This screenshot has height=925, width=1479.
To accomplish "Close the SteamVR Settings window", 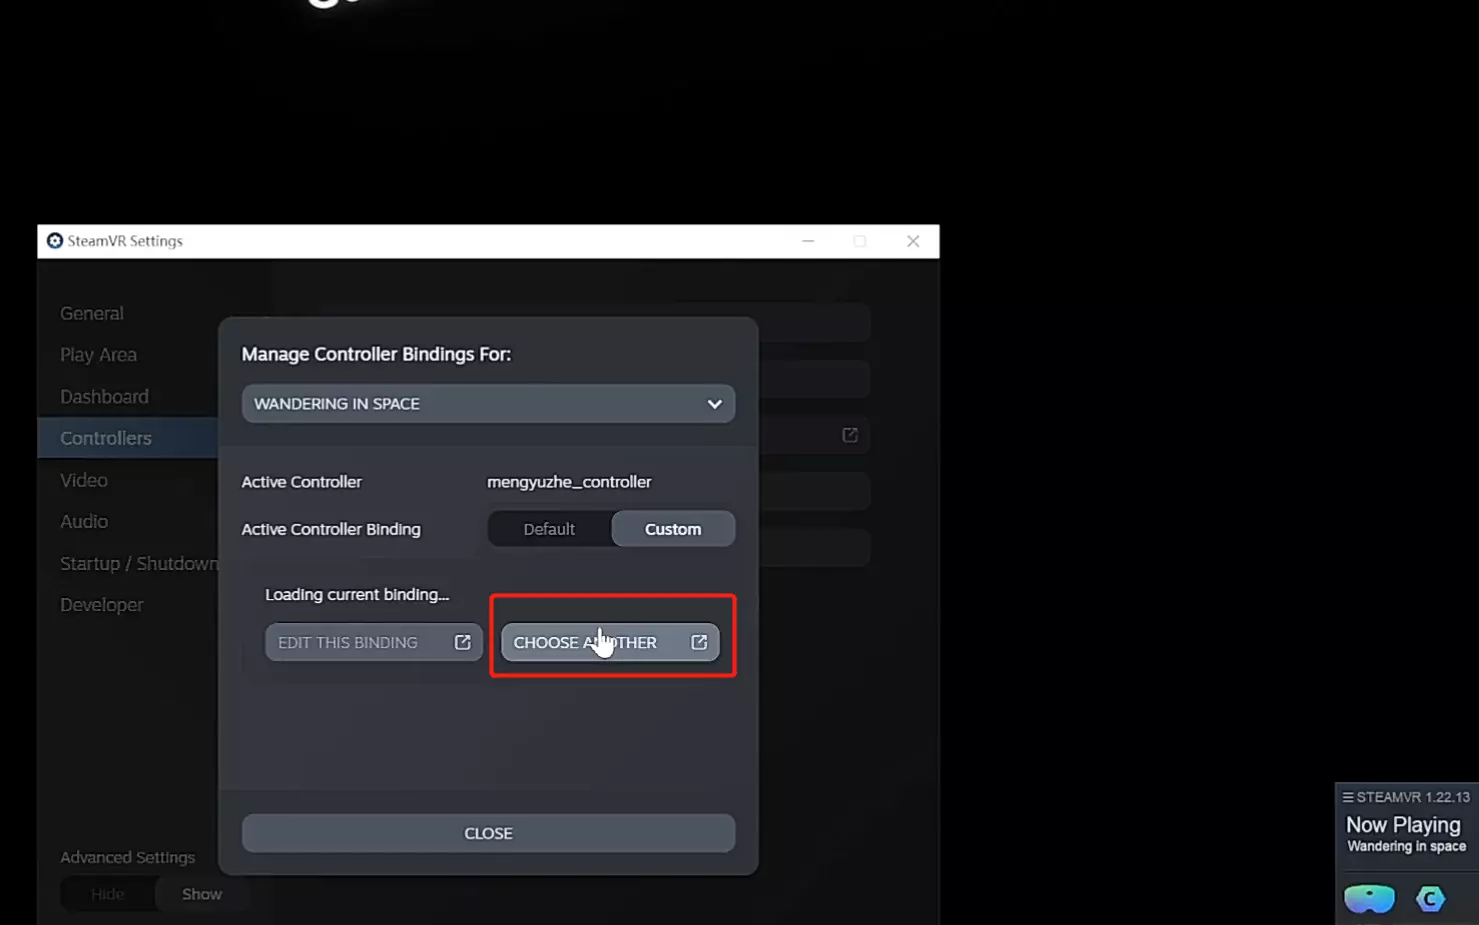I will click(x=913, y=241).
